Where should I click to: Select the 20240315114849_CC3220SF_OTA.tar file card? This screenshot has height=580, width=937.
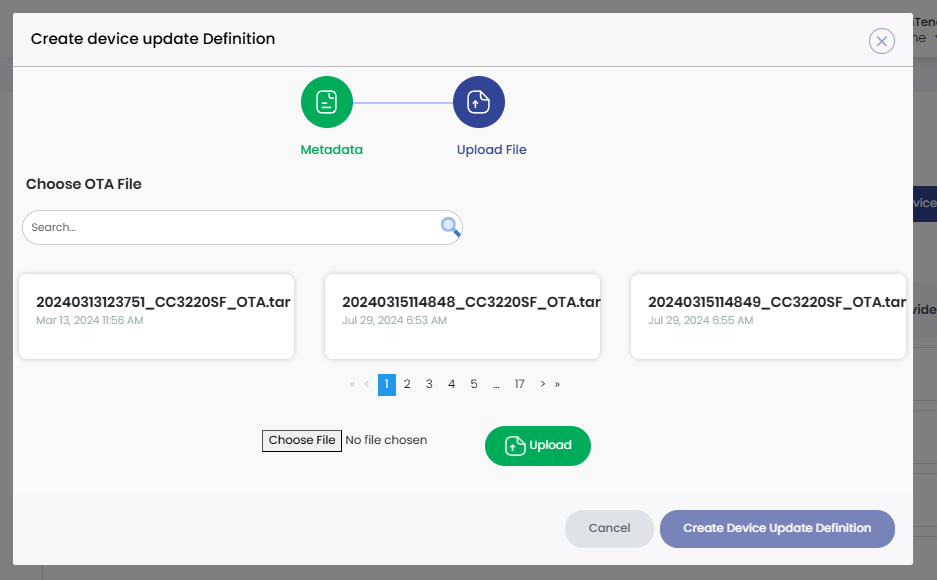click(768, 317)
